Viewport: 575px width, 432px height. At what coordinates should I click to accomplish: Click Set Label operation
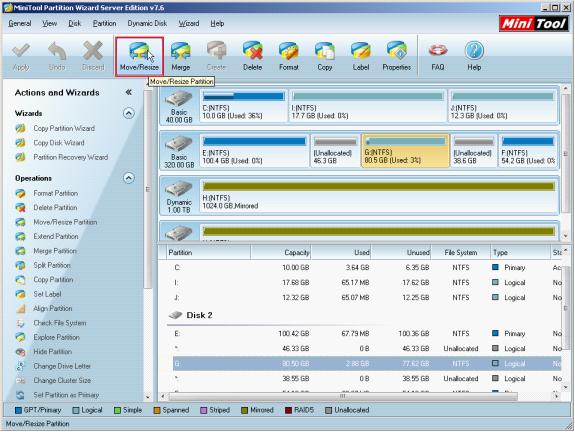tap(47, 294)
